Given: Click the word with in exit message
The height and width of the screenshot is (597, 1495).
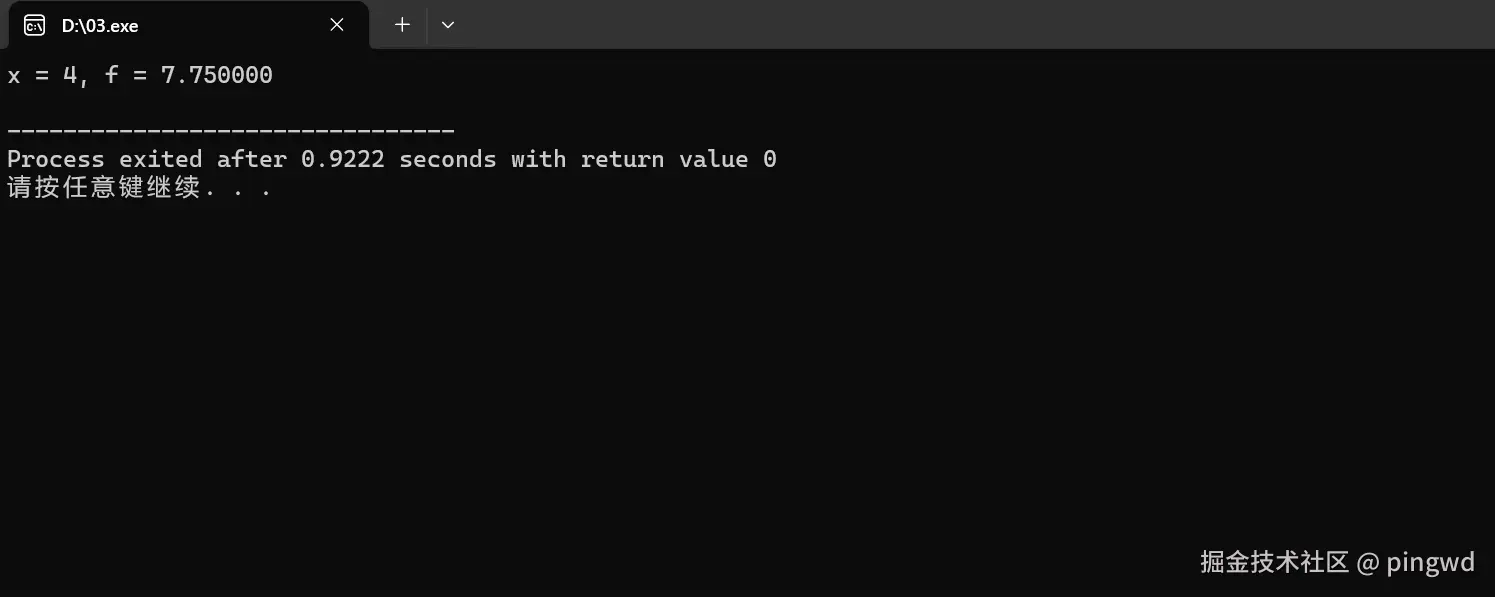Looking at the screenshot, I should click(538, 159).
